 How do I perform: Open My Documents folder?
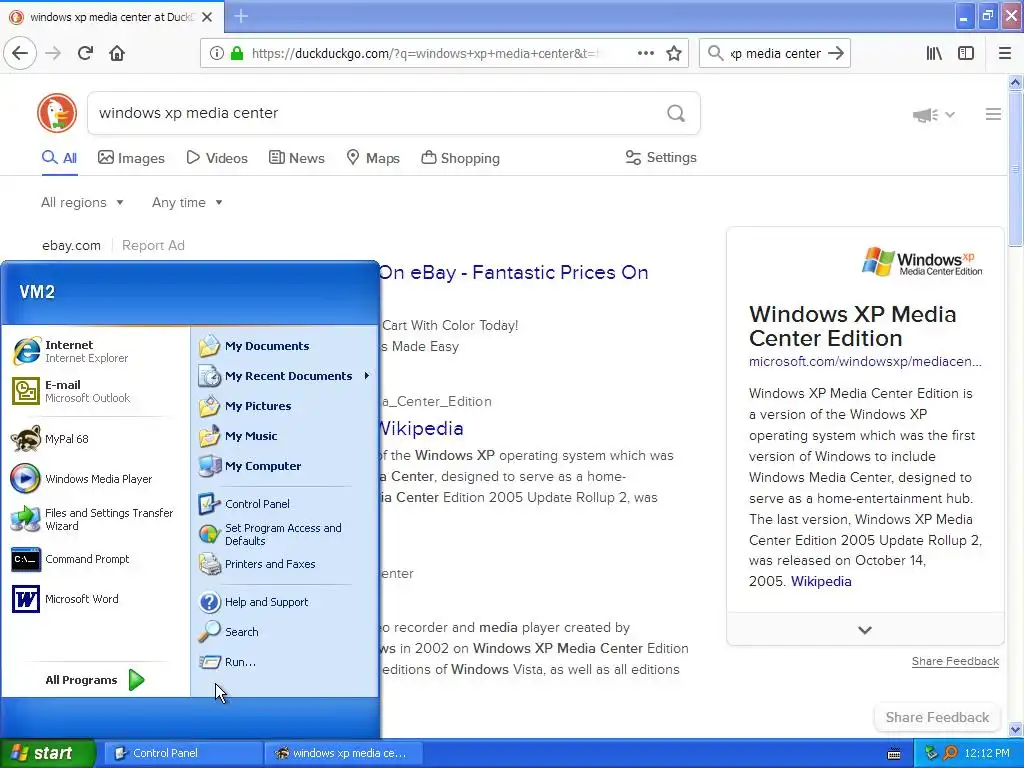[x=285, y=346]
